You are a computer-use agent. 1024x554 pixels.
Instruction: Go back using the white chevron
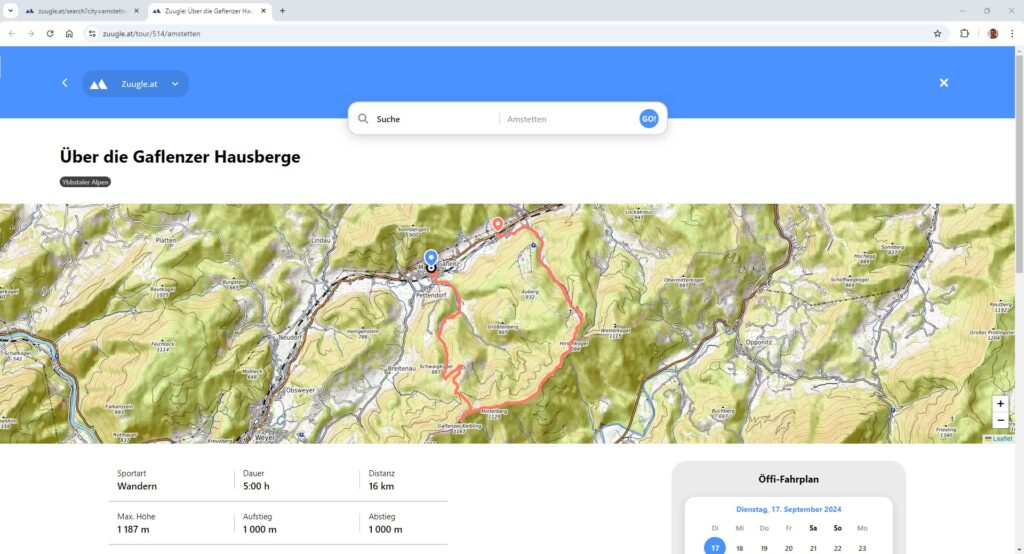point(65,83)
